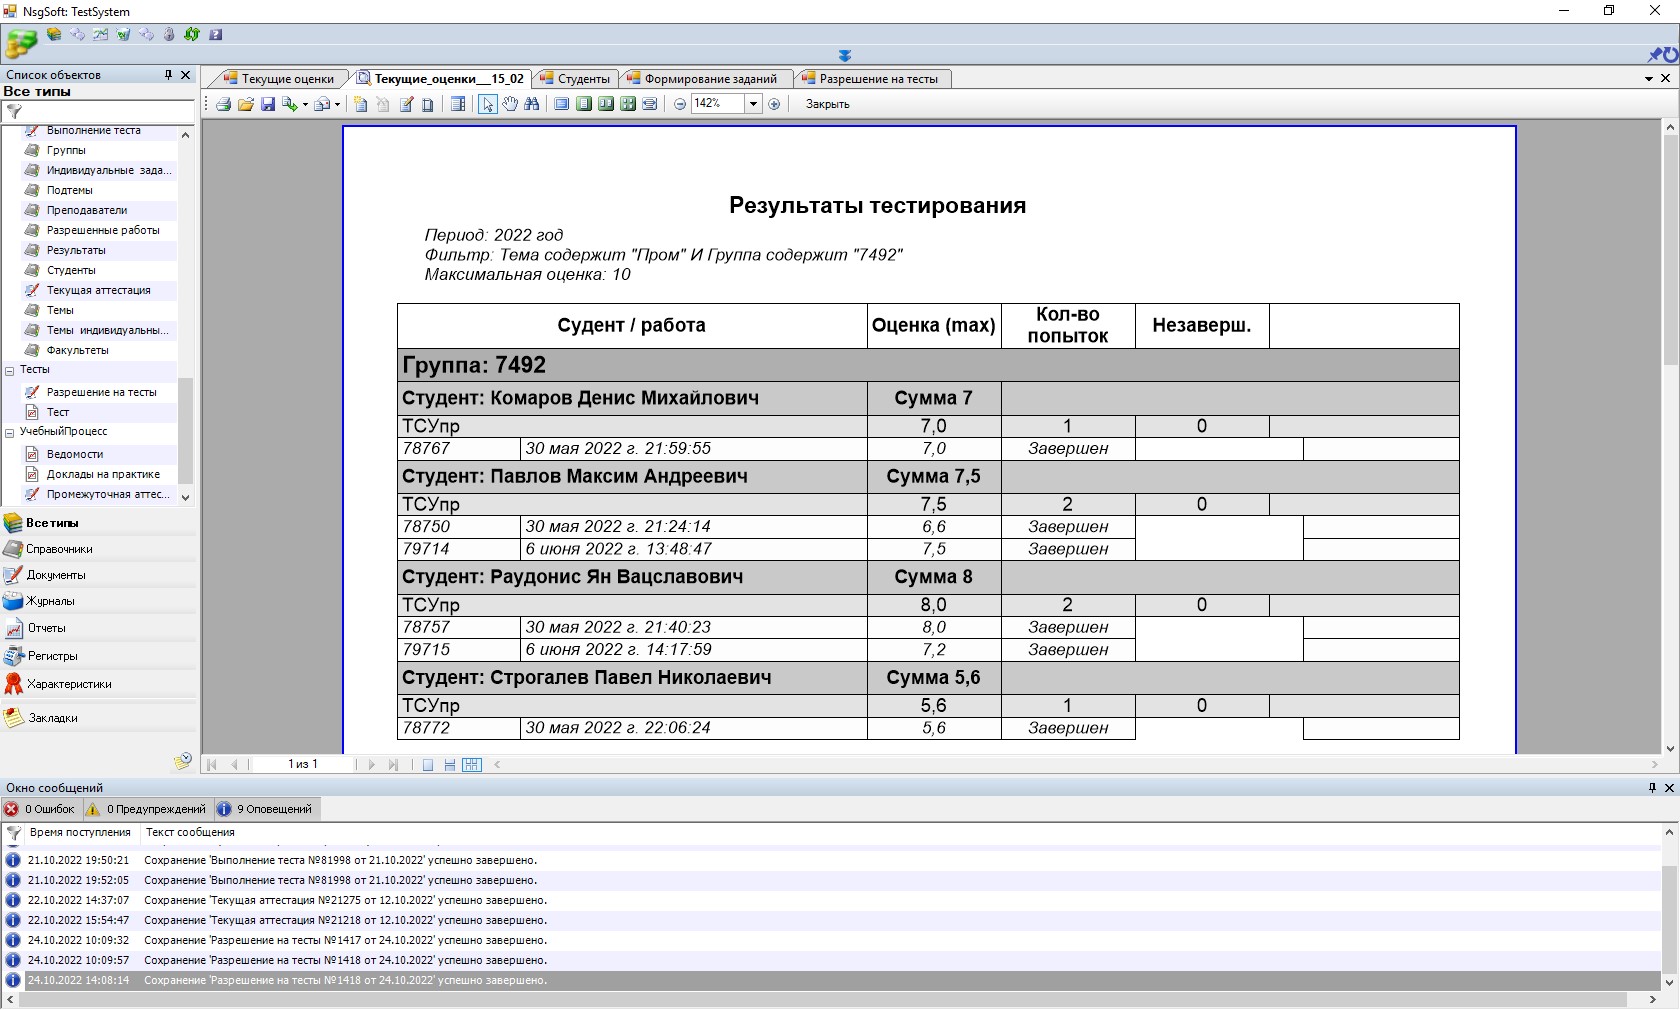Click the report's vertical scrollbar thumb

point(1669,250)
